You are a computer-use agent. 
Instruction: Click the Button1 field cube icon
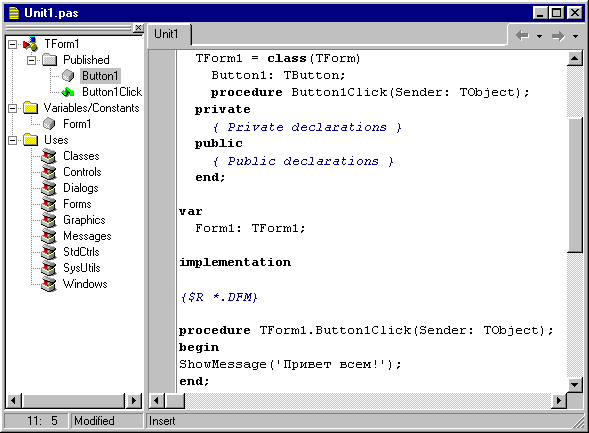pyautogui.click(x=68, y=76)
